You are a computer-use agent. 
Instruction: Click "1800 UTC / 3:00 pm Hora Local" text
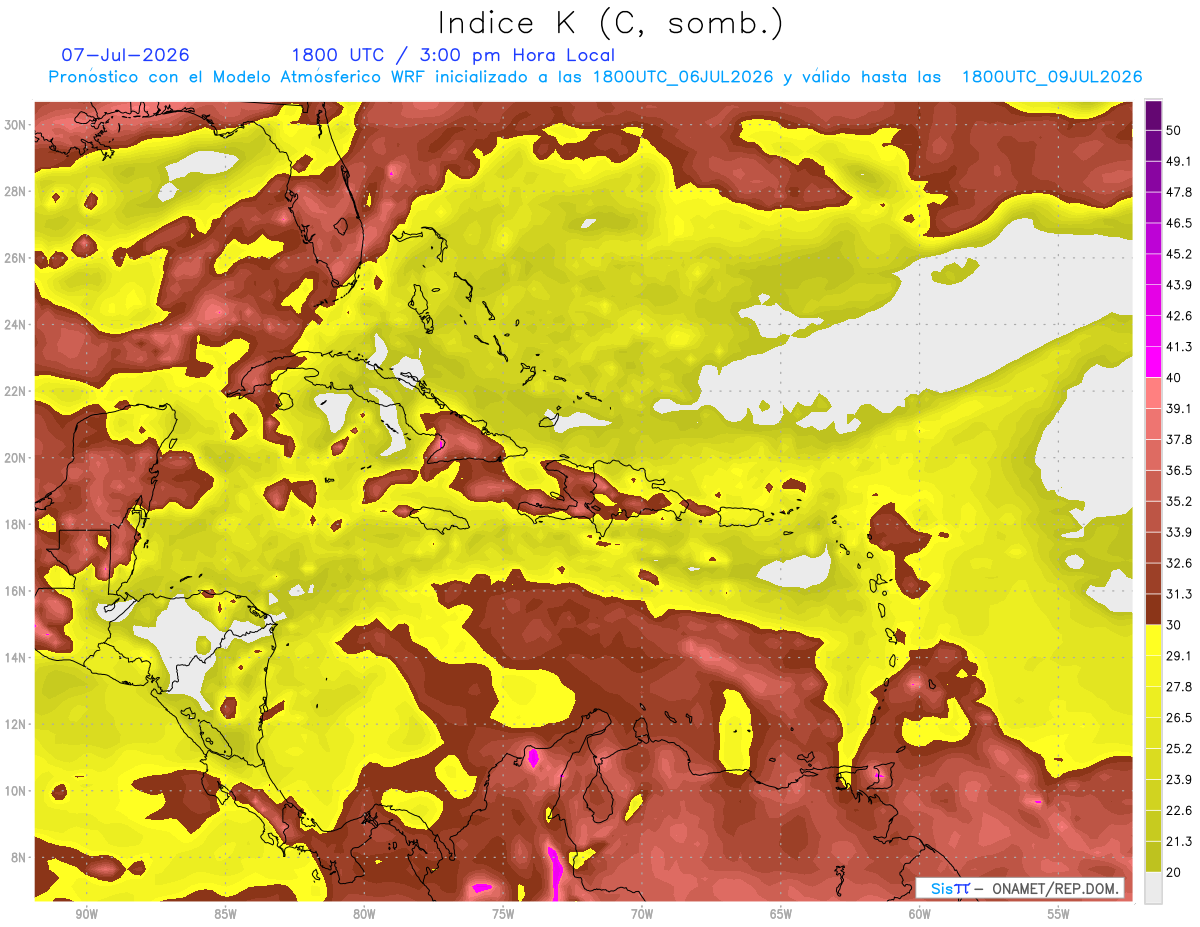pos(453,55)
